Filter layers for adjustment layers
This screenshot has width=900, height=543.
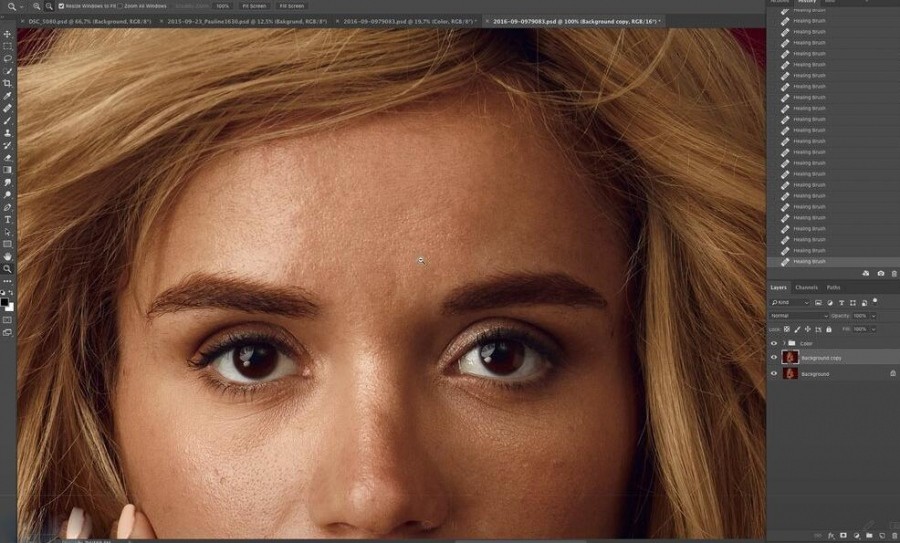(x=830, y=302)
